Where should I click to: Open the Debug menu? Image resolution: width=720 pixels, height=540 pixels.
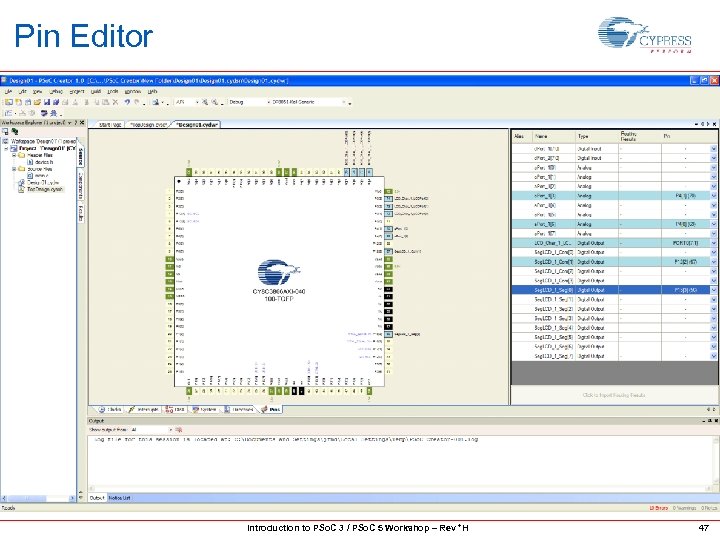(x=56, y=91)
